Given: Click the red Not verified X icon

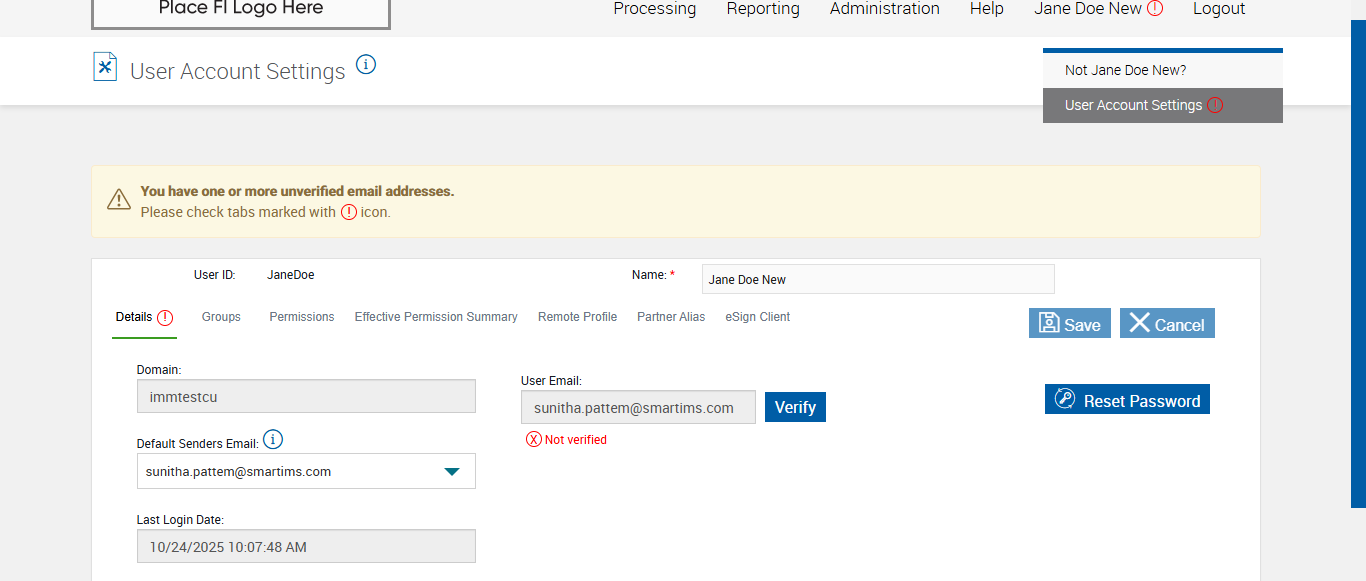Looking at the screenshot, I should tap(534, 440).
